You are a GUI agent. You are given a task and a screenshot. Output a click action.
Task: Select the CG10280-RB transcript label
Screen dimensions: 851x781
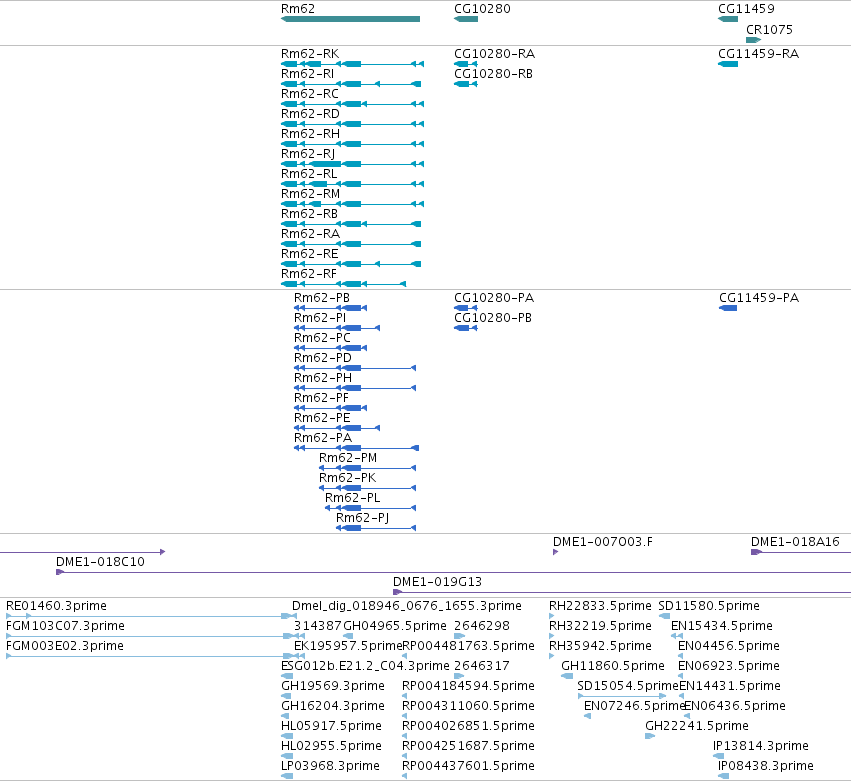pyautogui.click(x=493, y=74)
